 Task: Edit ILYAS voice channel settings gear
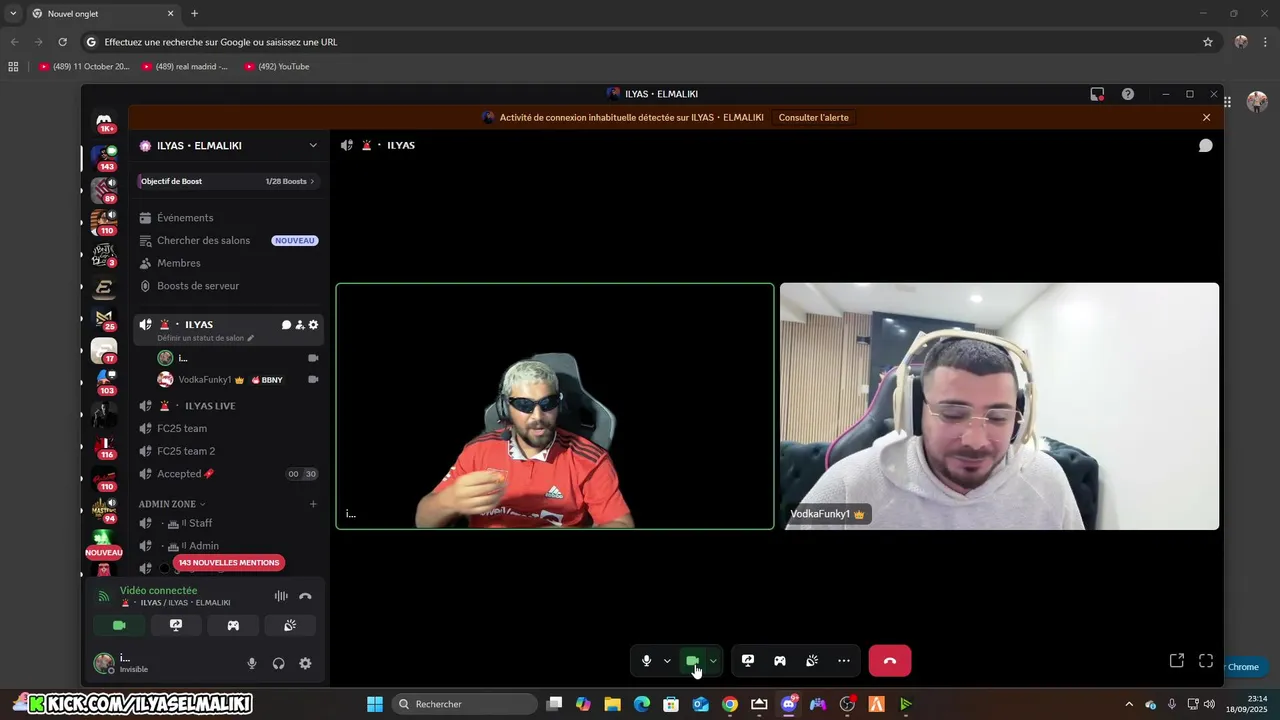tap(313, 325)
